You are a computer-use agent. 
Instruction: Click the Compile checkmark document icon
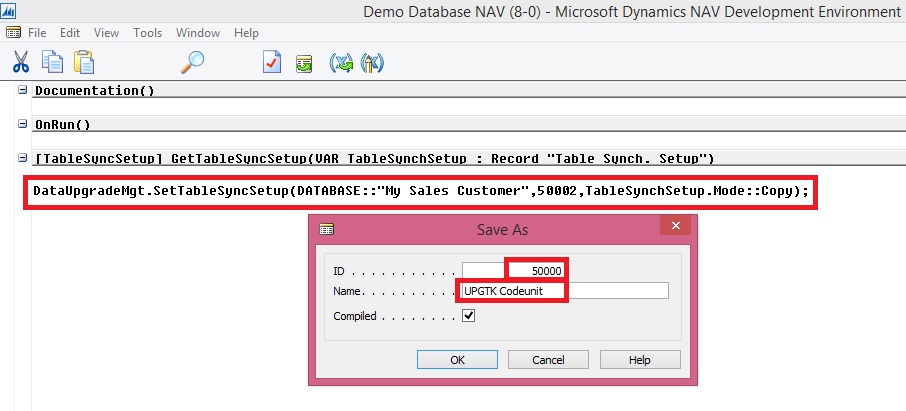[x=272, y=62]
